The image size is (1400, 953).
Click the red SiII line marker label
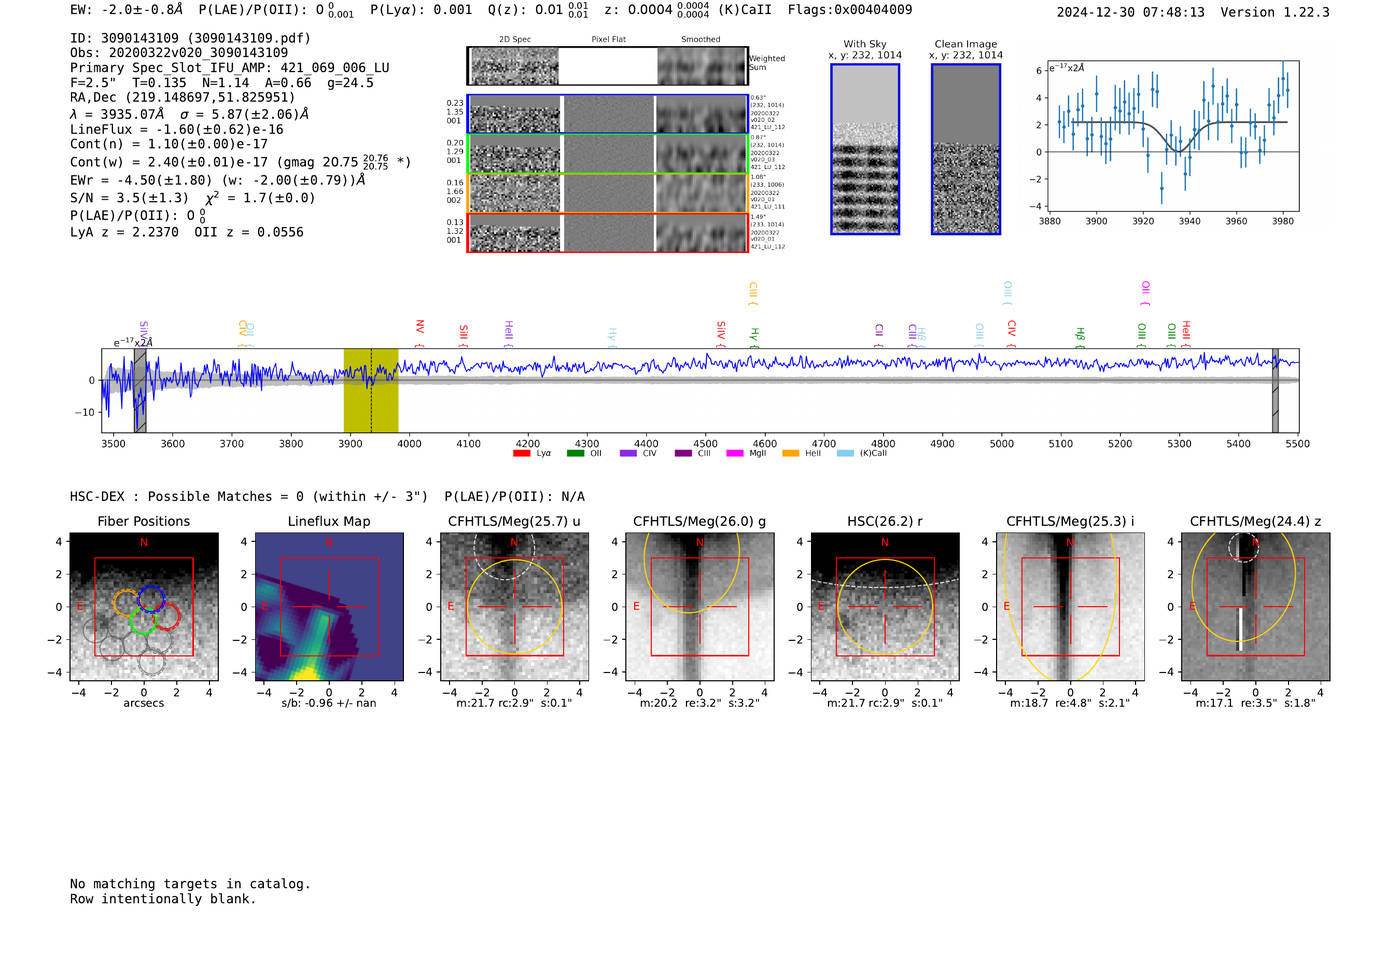(x=463, y=333)
